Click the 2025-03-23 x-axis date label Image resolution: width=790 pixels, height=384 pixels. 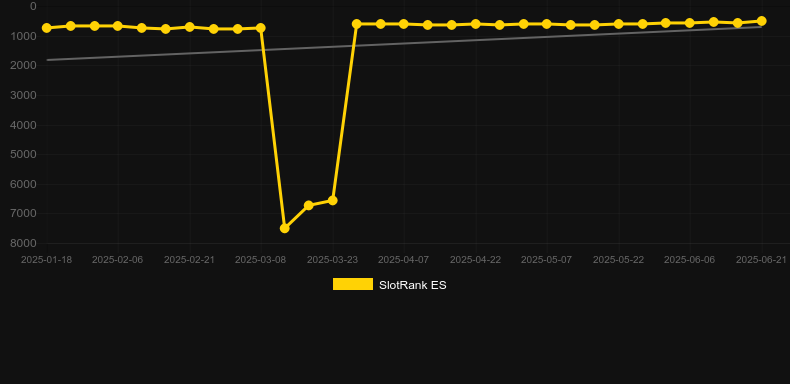pyautogui.click(x=333, y=260)
